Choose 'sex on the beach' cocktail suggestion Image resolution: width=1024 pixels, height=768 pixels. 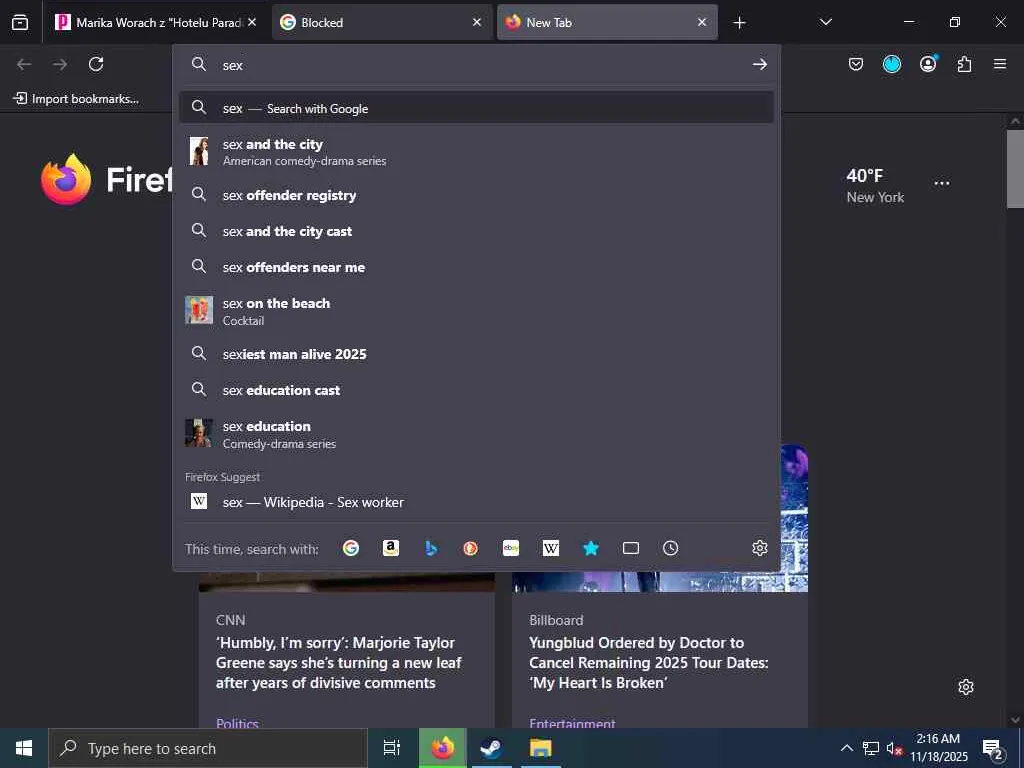(x=476, y=311)
